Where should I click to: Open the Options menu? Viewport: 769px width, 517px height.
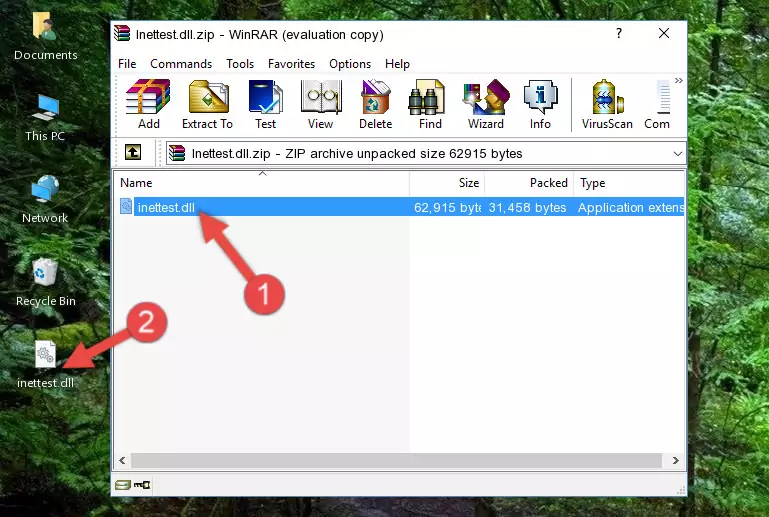pos(350,64)
